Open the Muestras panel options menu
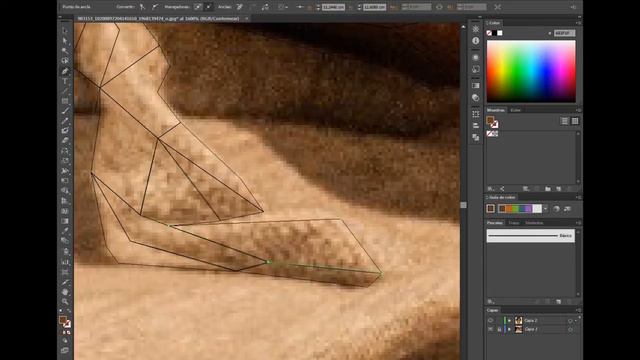 pos(578,110)
